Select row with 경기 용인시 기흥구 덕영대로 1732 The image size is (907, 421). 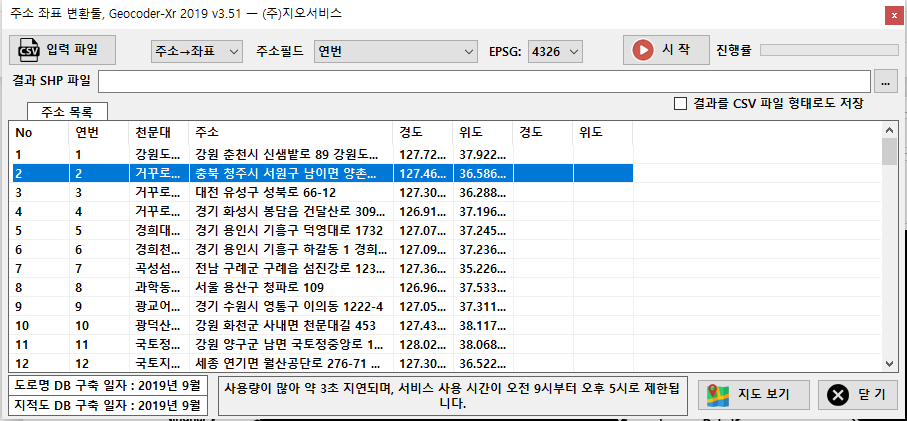click(323, 231)
